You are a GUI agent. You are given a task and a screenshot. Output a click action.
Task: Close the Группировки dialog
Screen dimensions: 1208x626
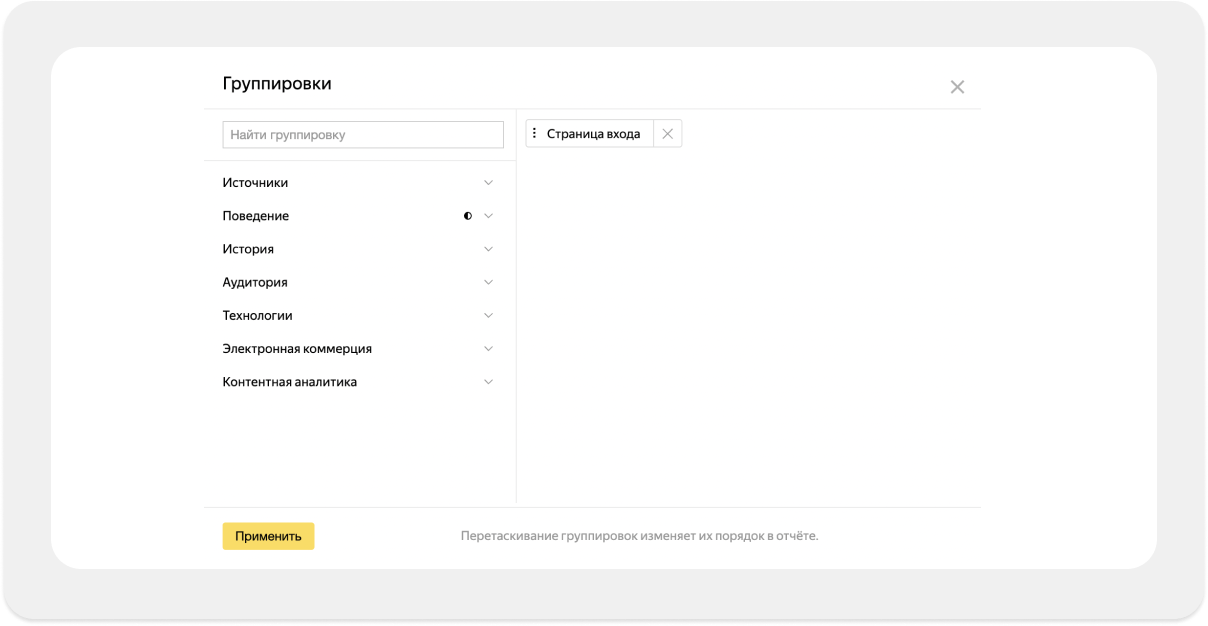click(x=957, y=87)
